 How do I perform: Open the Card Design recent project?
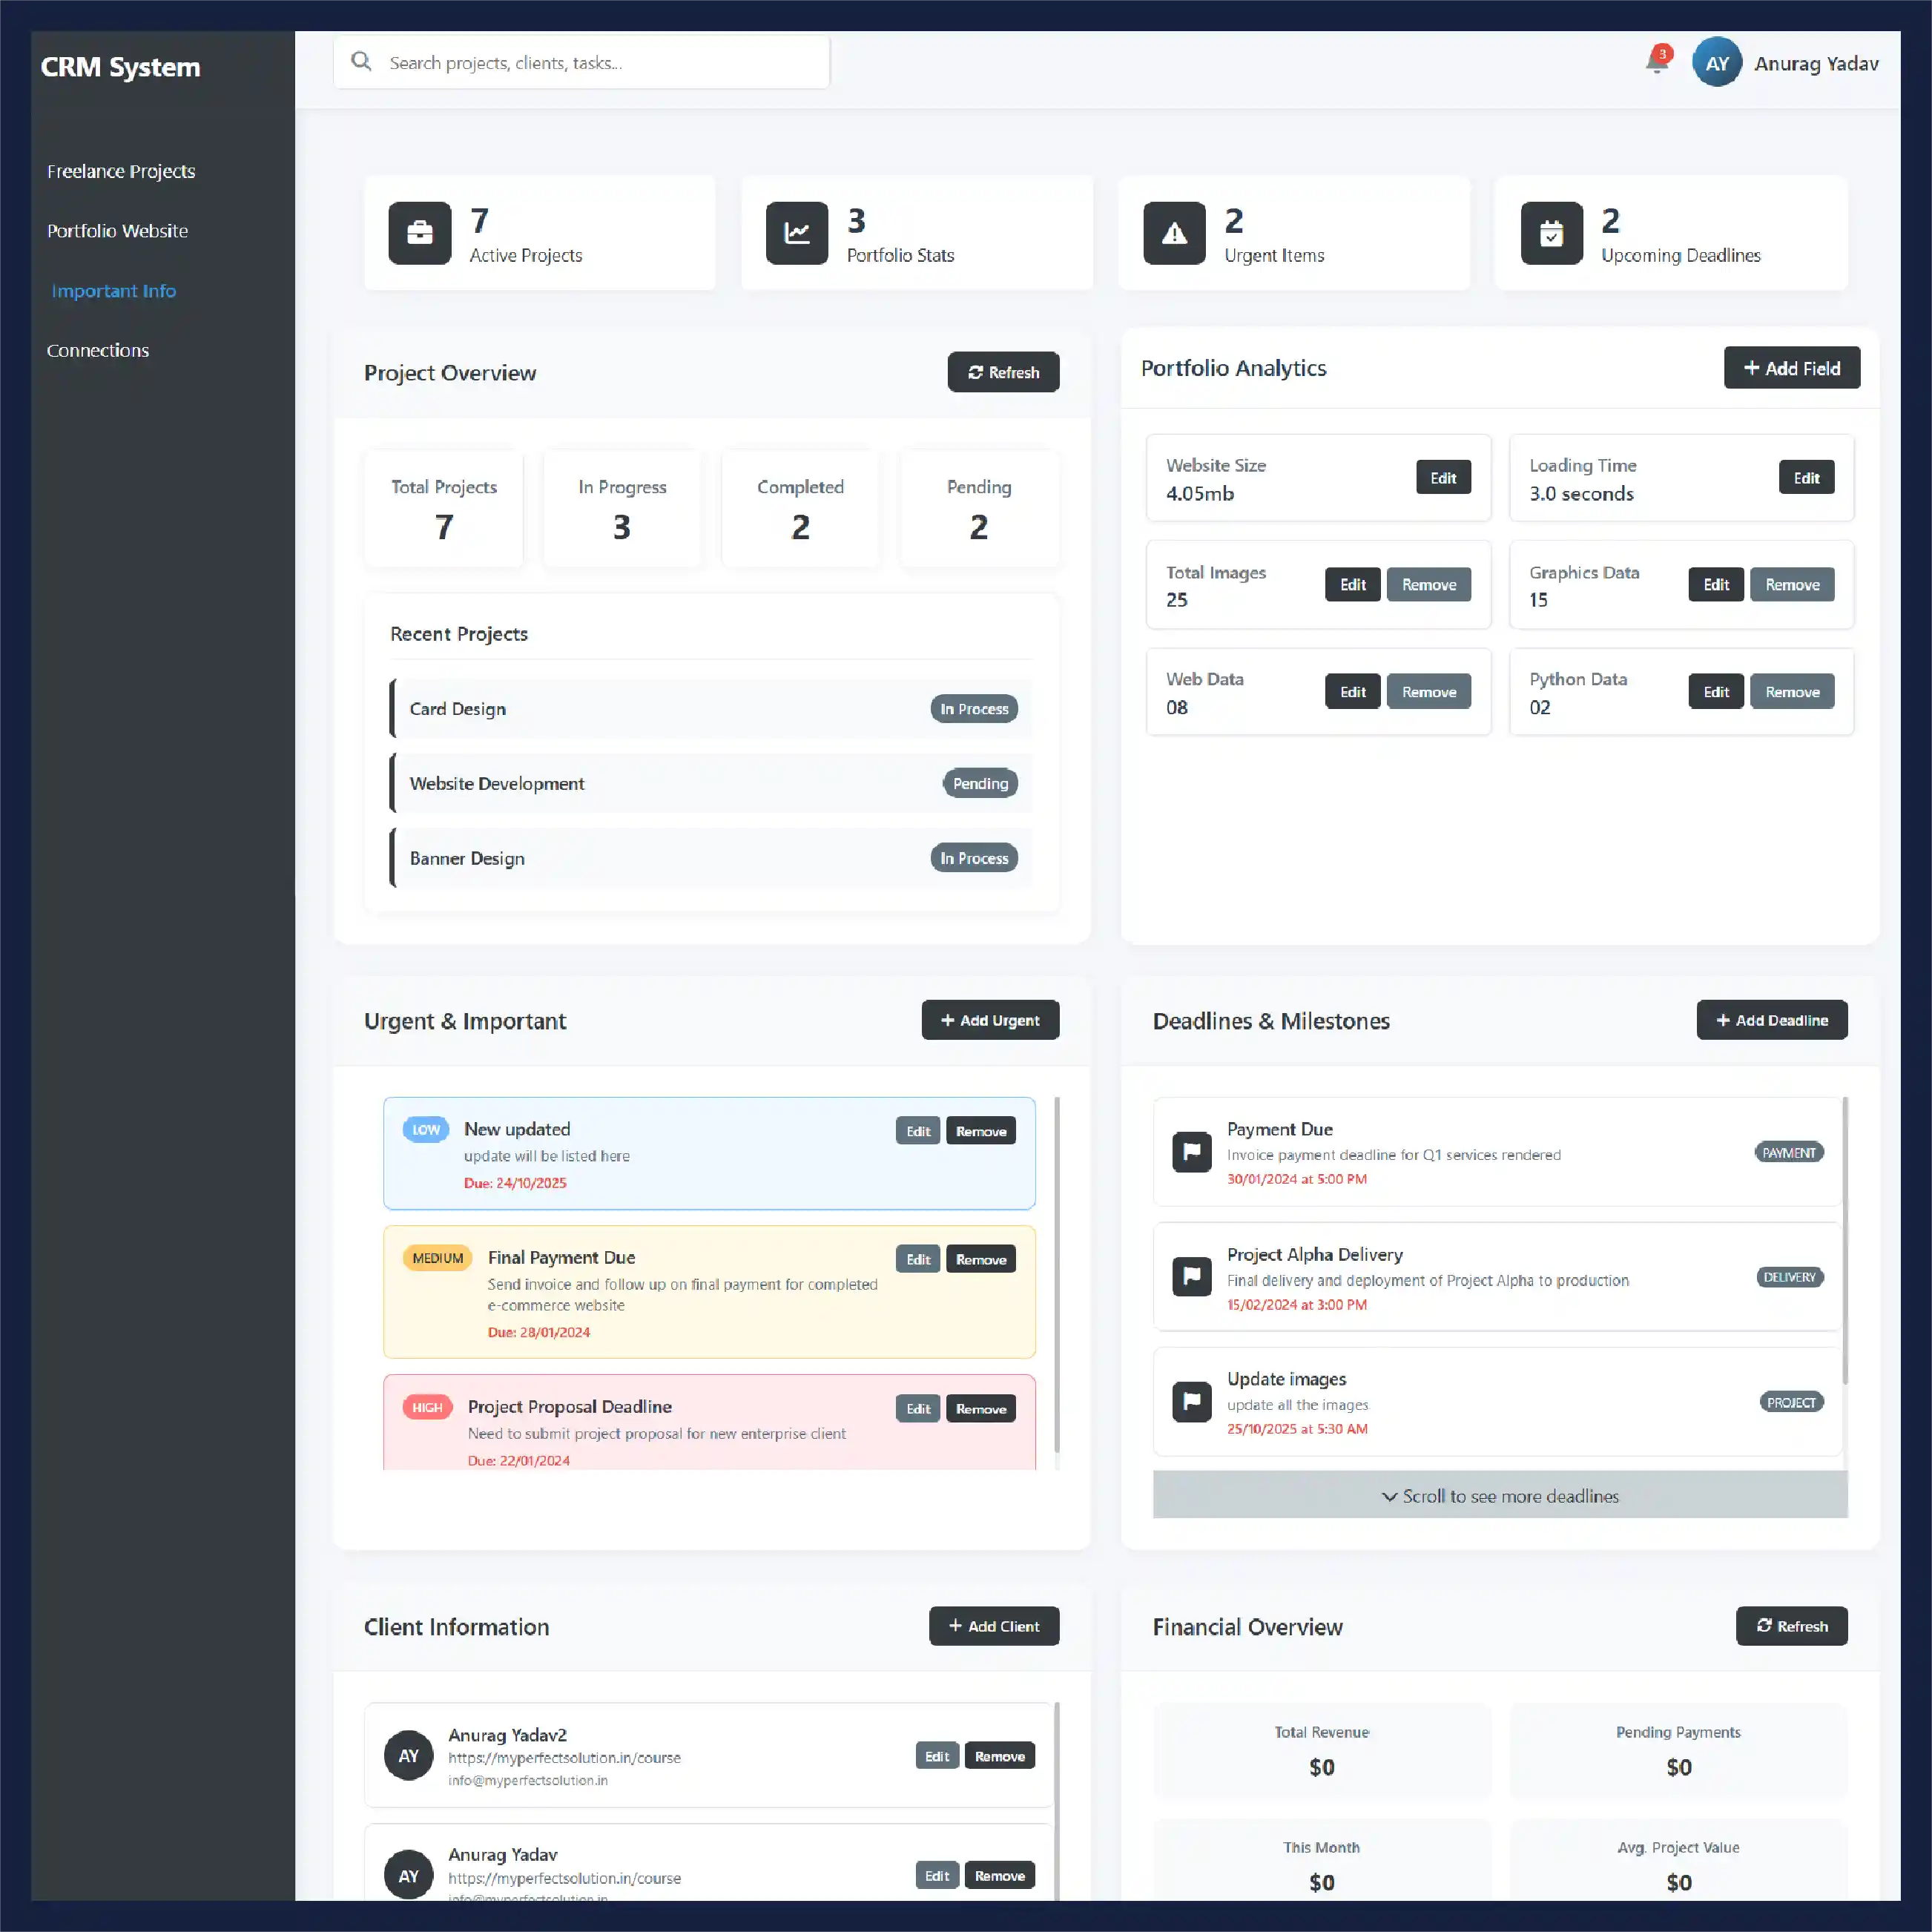pyautogui.click(x=711, y=709)
